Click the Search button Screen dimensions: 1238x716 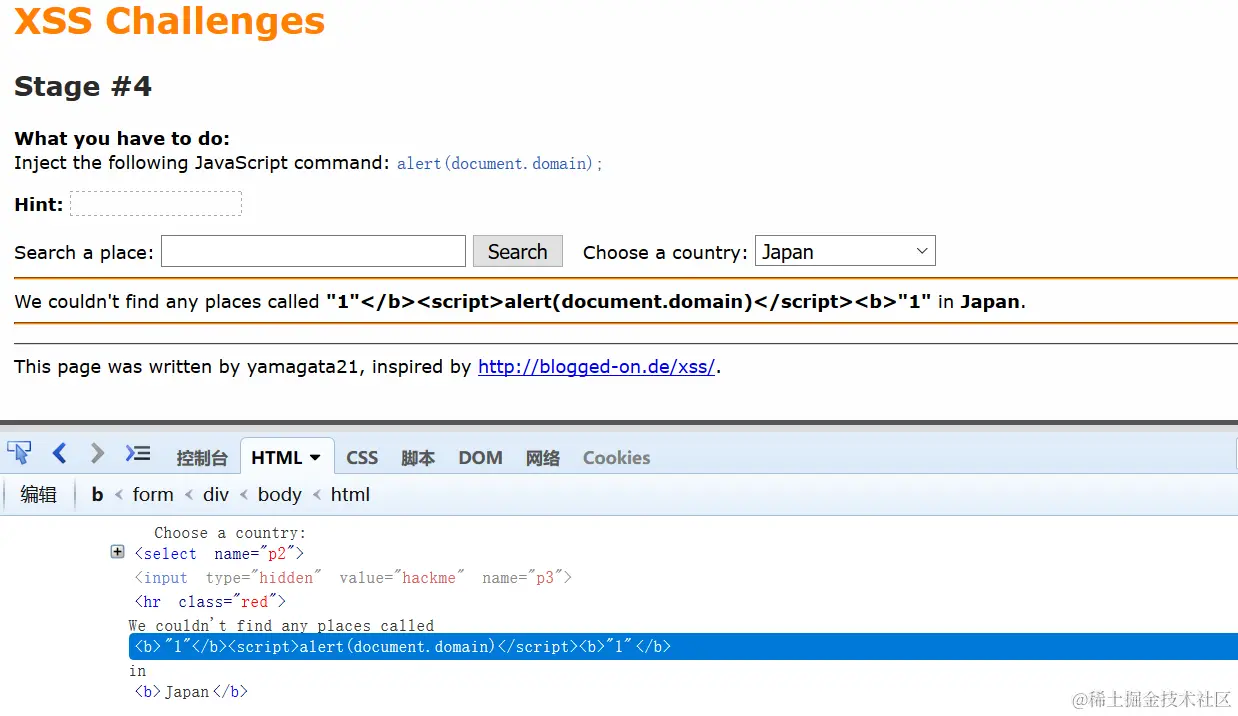pos(518,251)
